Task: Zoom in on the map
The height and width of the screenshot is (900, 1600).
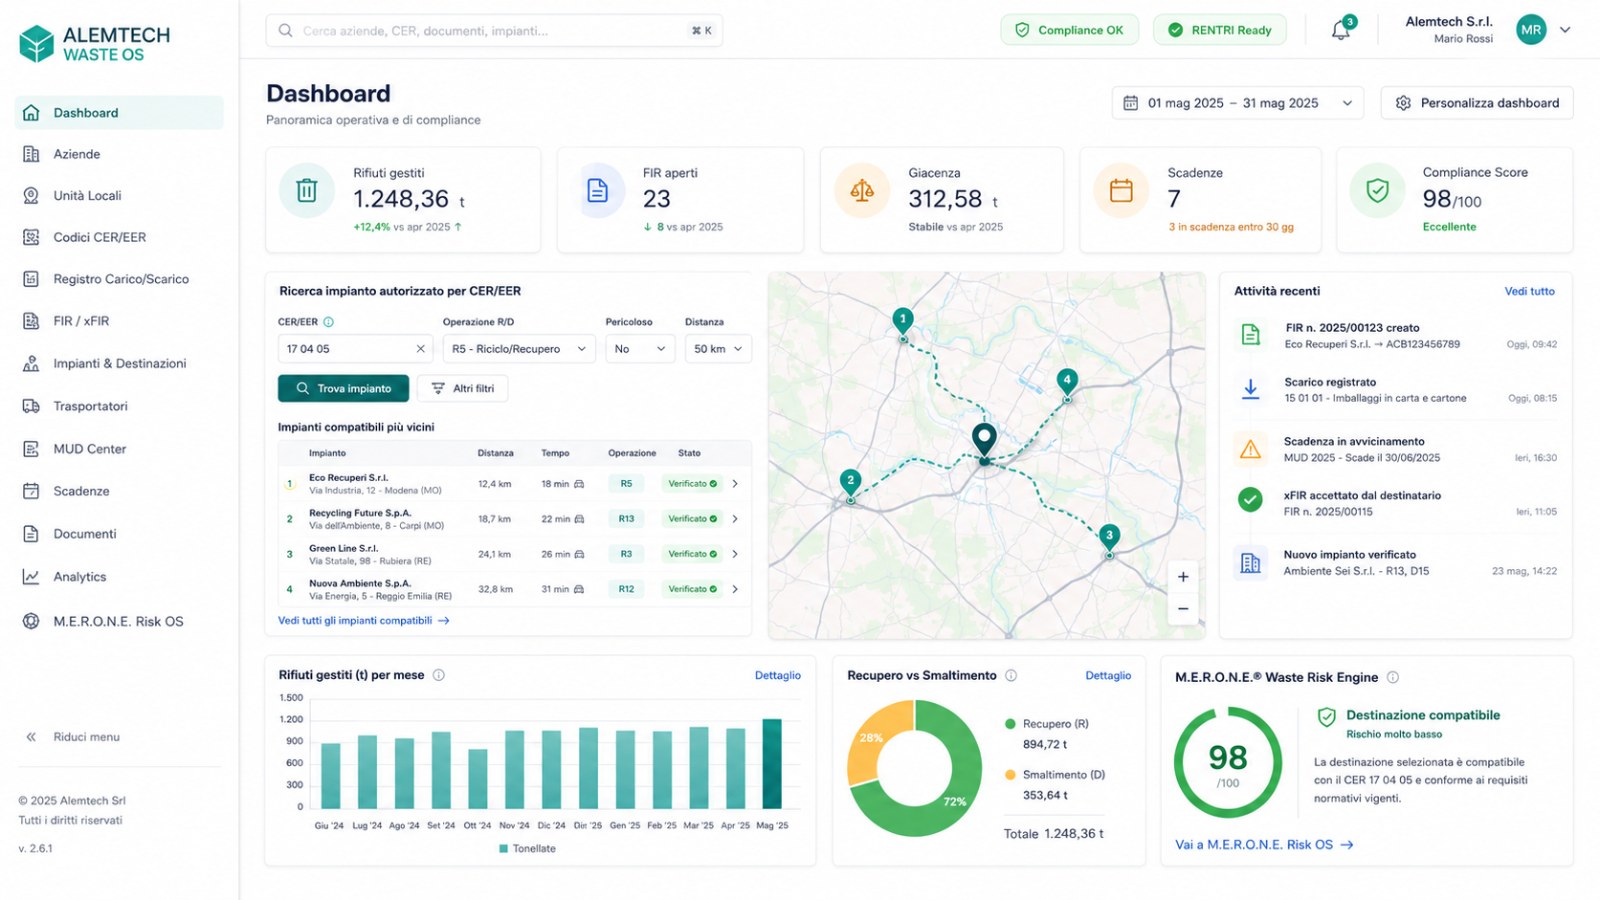Action: tap(1183, 577)
